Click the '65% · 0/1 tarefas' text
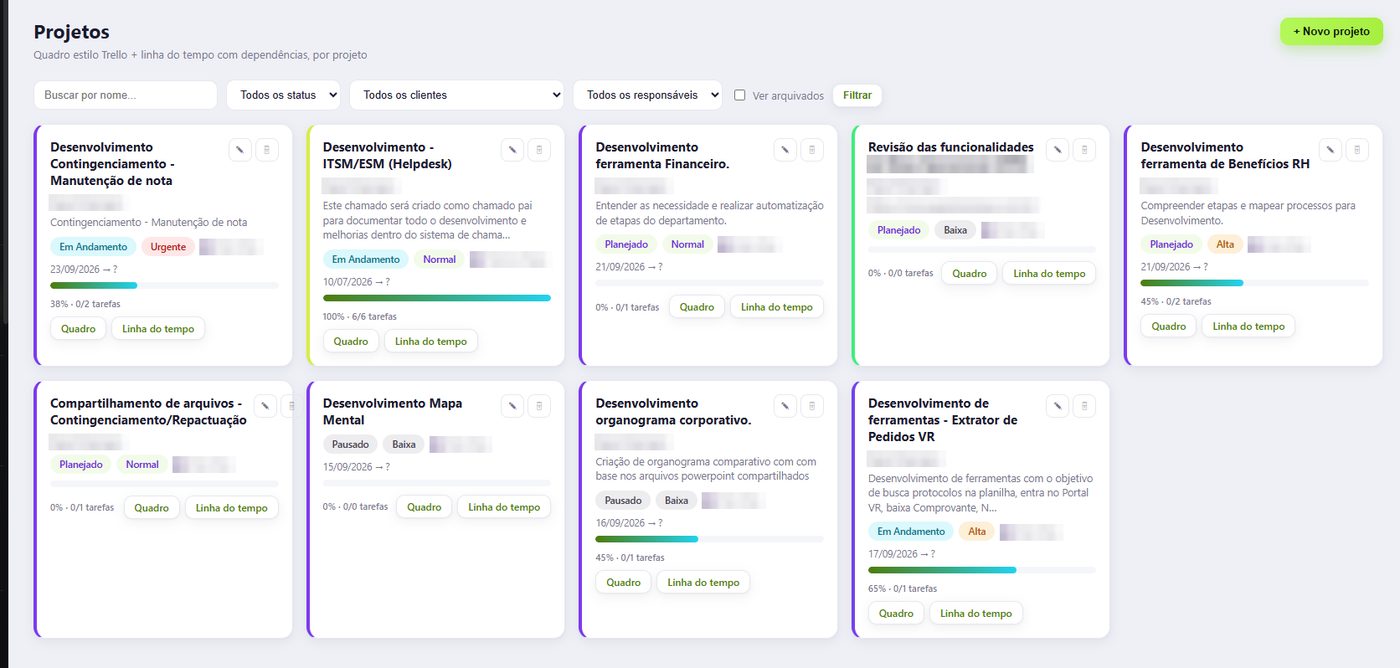The width and height of the screenshot is (1400, 668). click(x=902, y=589)
